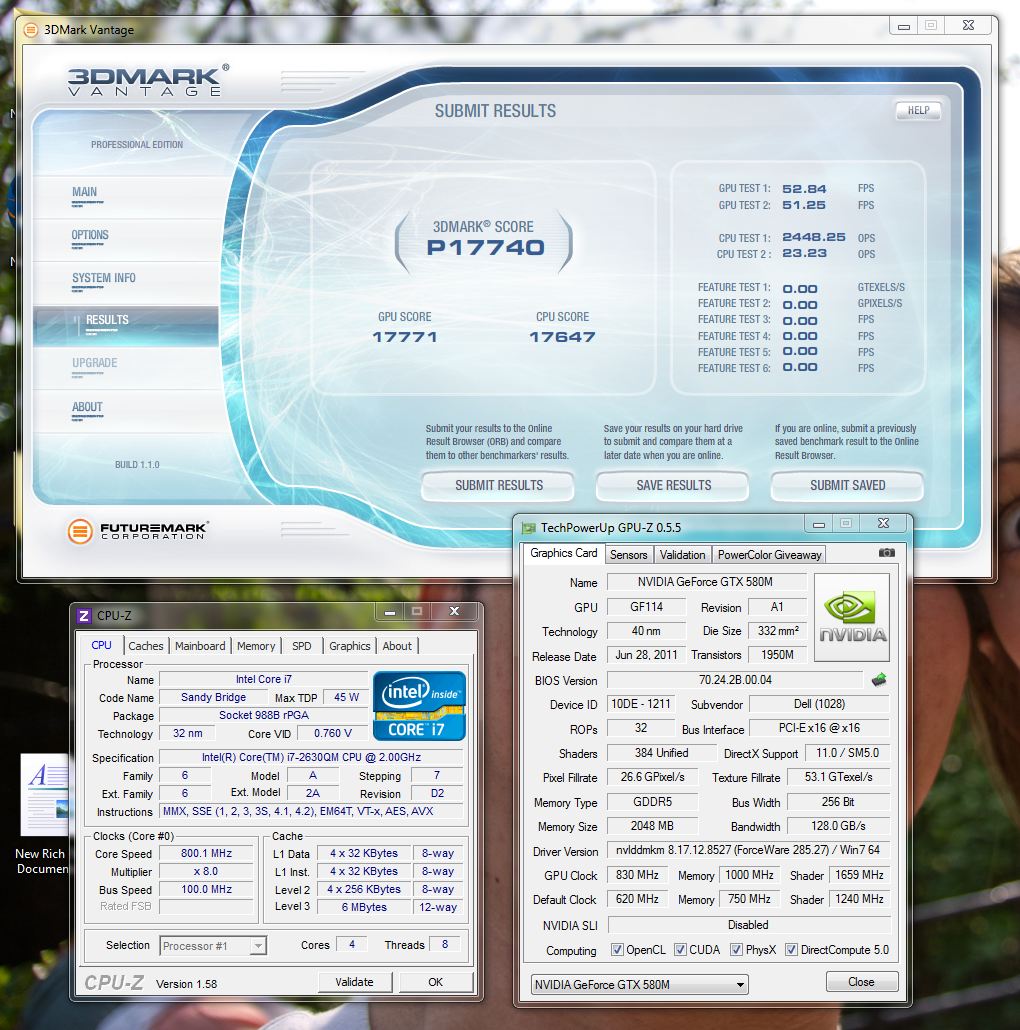
Task: Minimize the CPU-Z window
Action: click(x=390, y=612)
